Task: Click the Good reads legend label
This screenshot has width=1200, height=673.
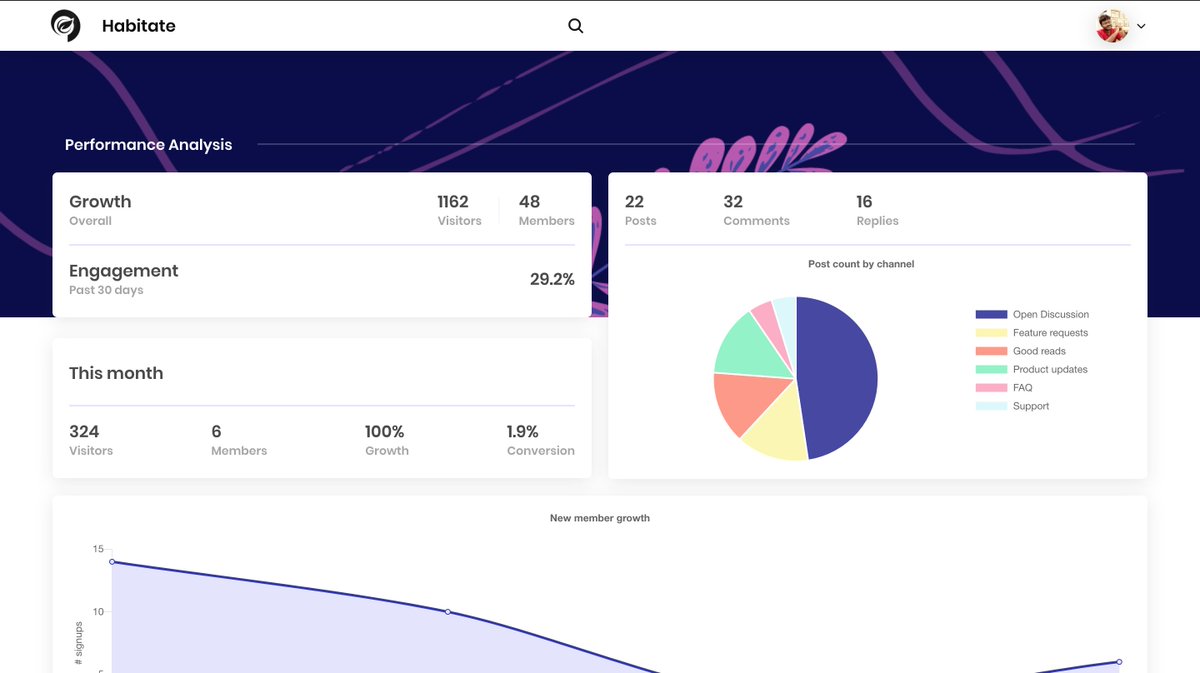Action: click(1039, 351)
